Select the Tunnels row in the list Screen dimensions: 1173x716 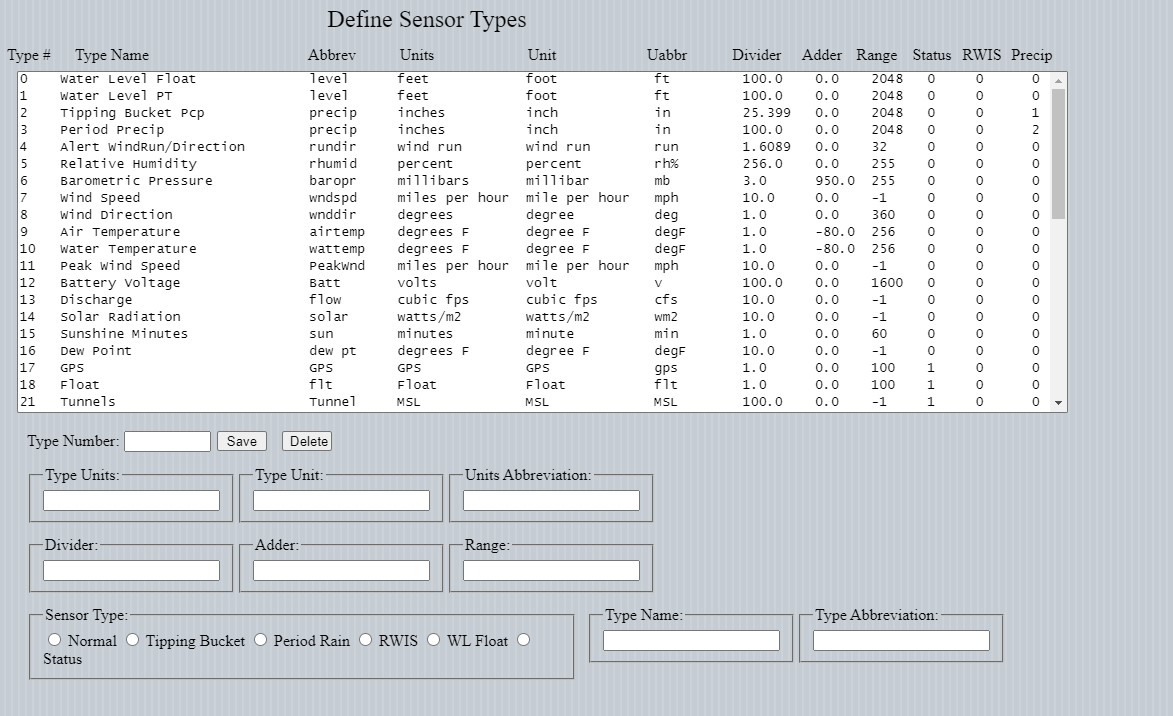click(88, 402)
